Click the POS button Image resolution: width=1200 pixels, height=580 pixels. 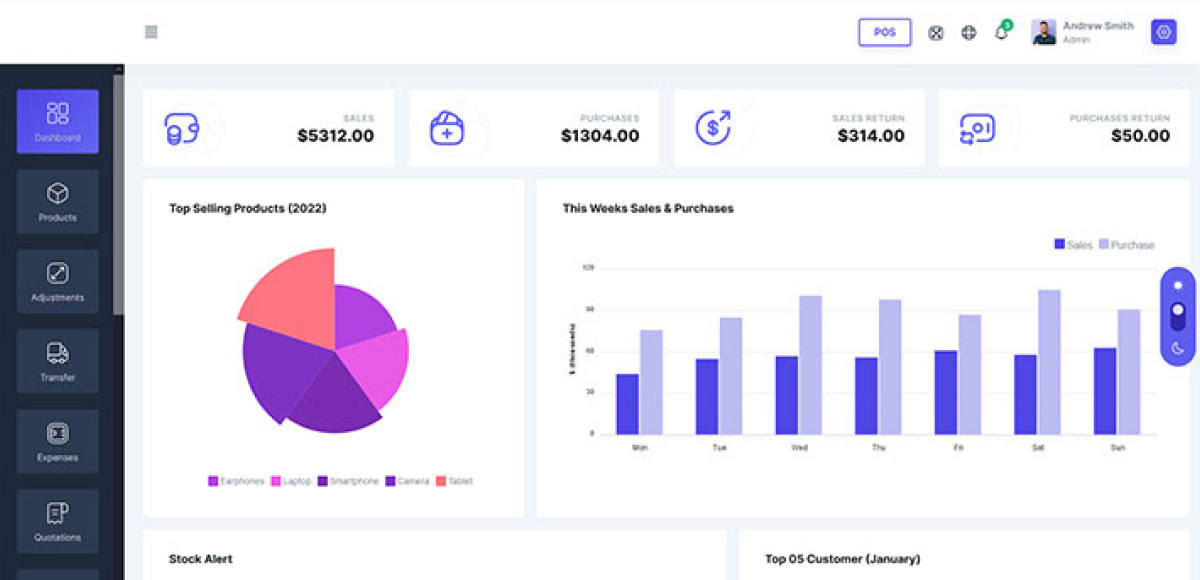coord(884,32)
